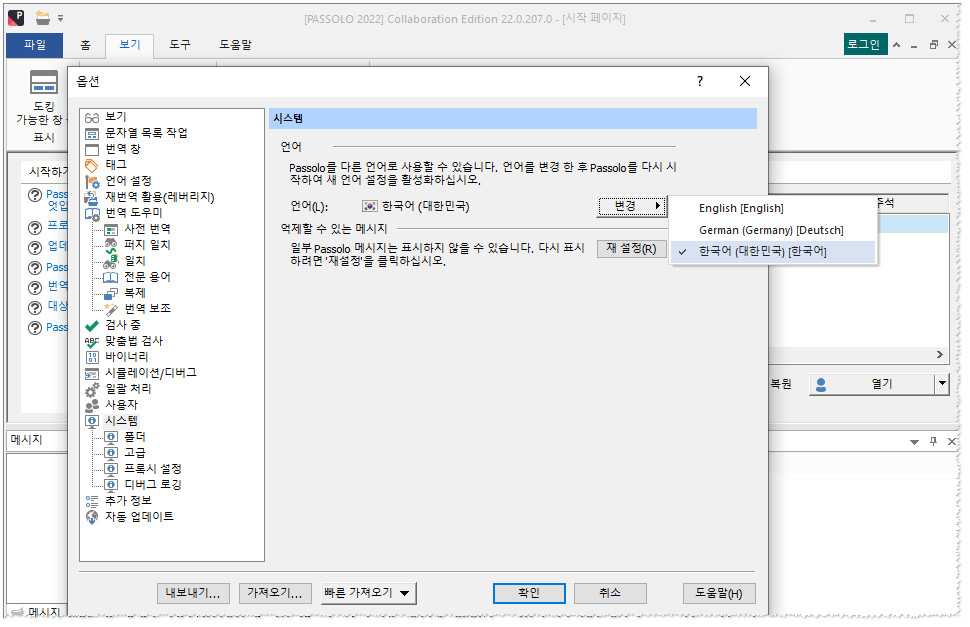Click the 재 설정(R) button
The height and width of the screenshot is (627, 970).
pyautogui.click(x=631, y=249)
